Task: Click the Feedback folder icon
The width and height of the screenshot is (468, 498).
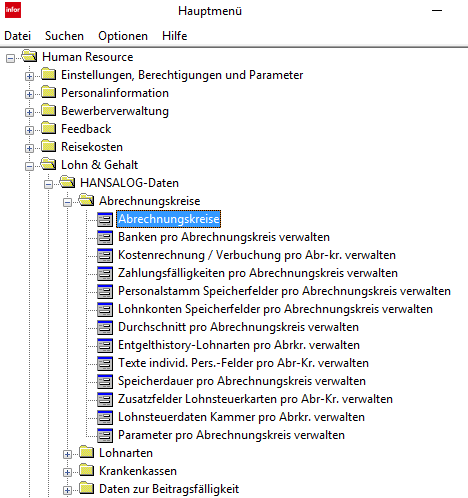Action: 49,128
